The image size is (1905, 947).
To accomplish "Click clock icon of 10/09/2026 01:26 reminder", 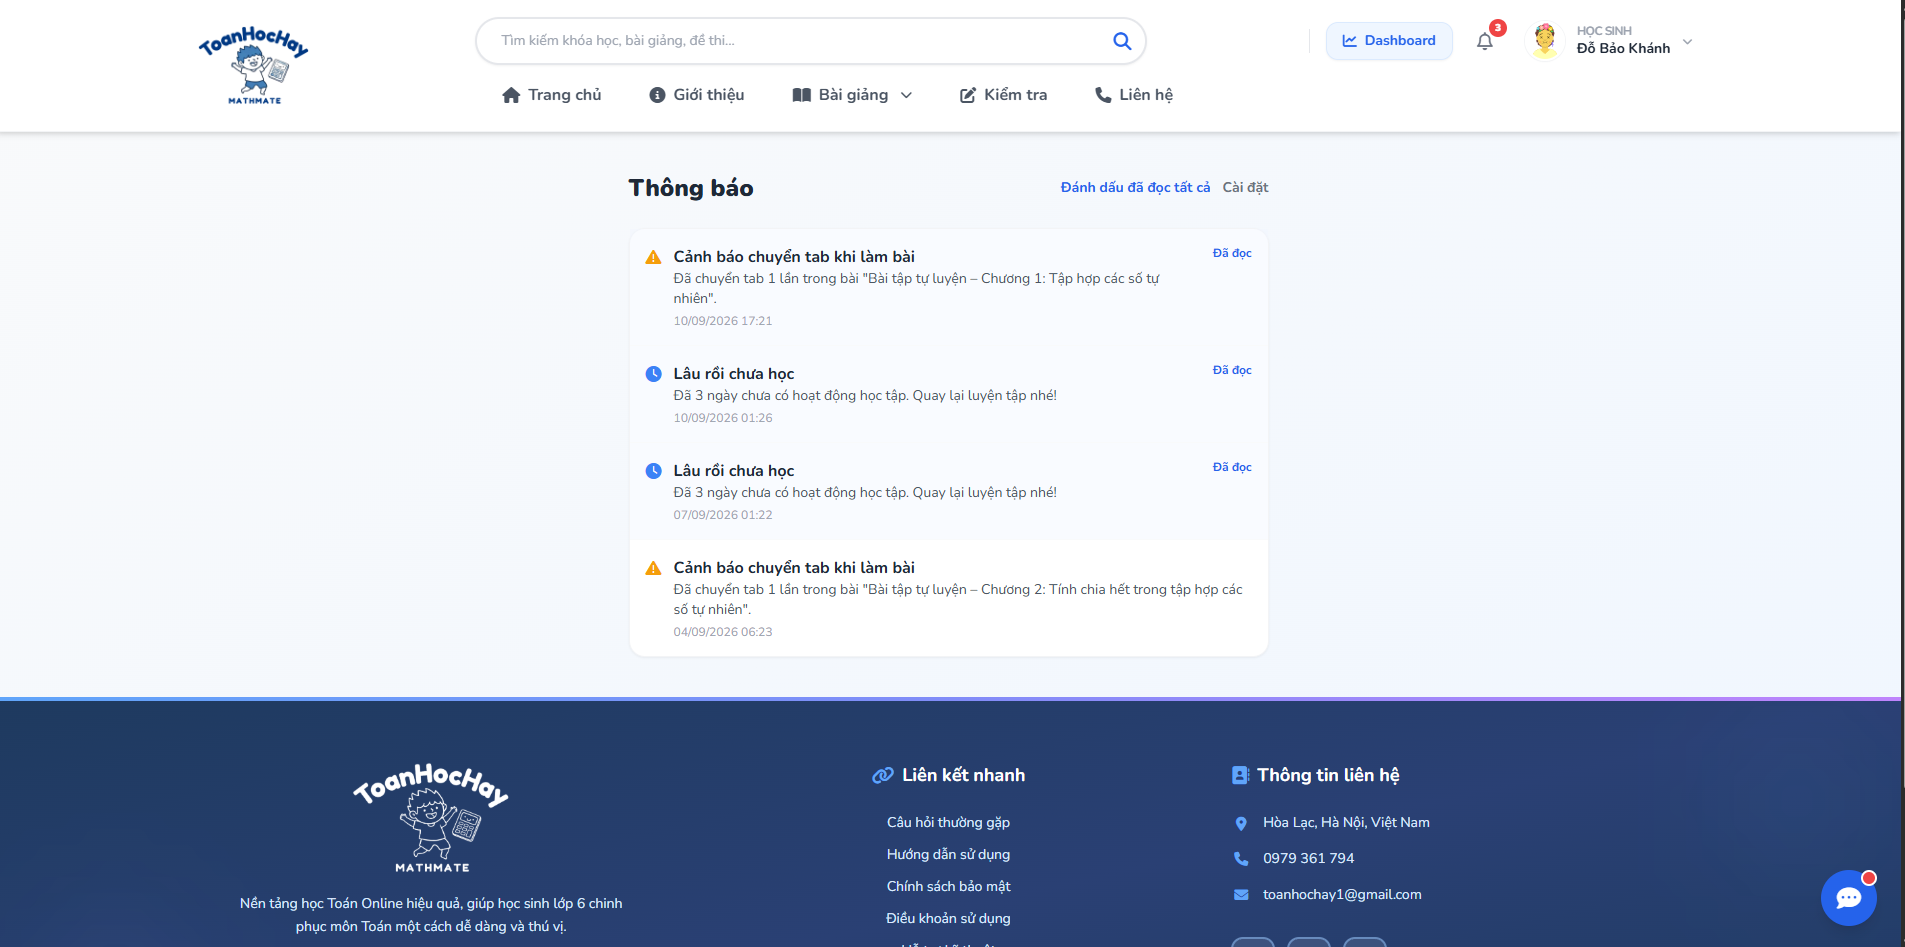I will coord(653,374).
